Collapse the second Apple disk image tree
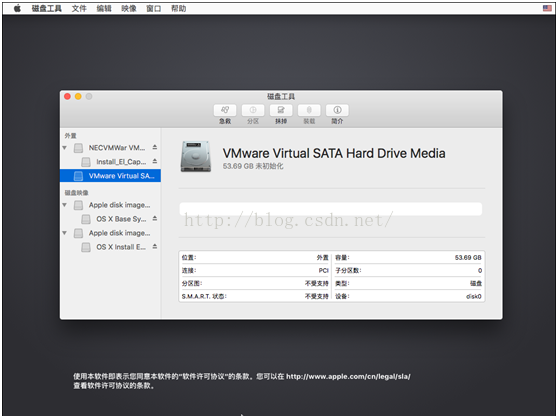The width and height of the screenshot is (558, 418). 64,233
